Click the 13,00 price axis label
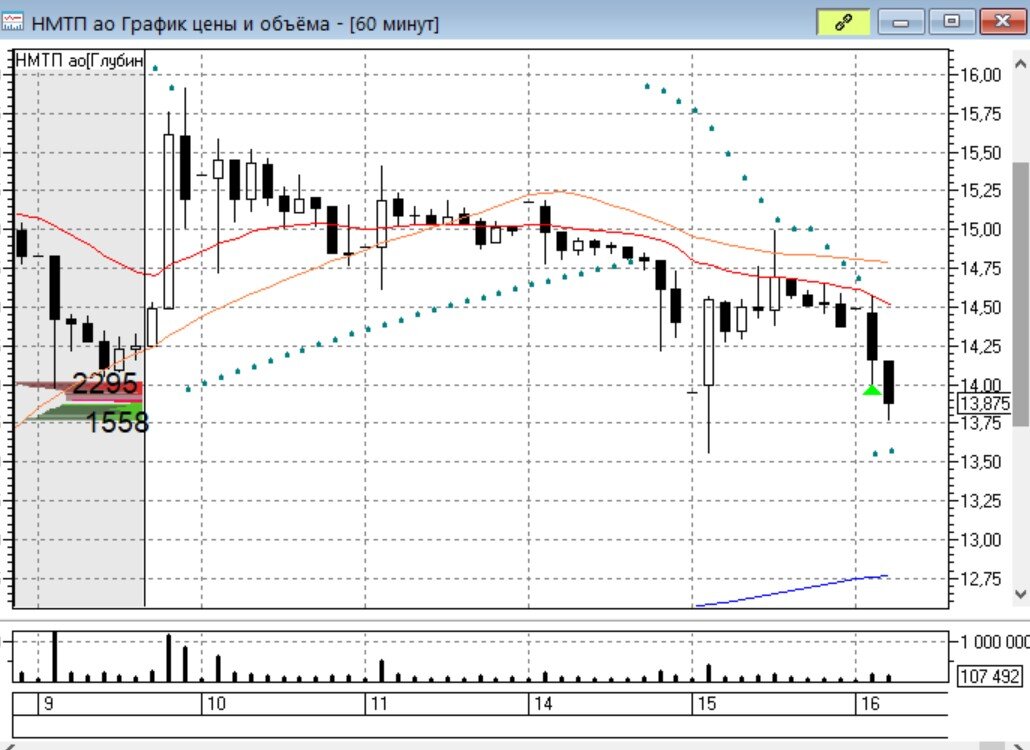Viewport: 1030px width, 750px height. 981,540
